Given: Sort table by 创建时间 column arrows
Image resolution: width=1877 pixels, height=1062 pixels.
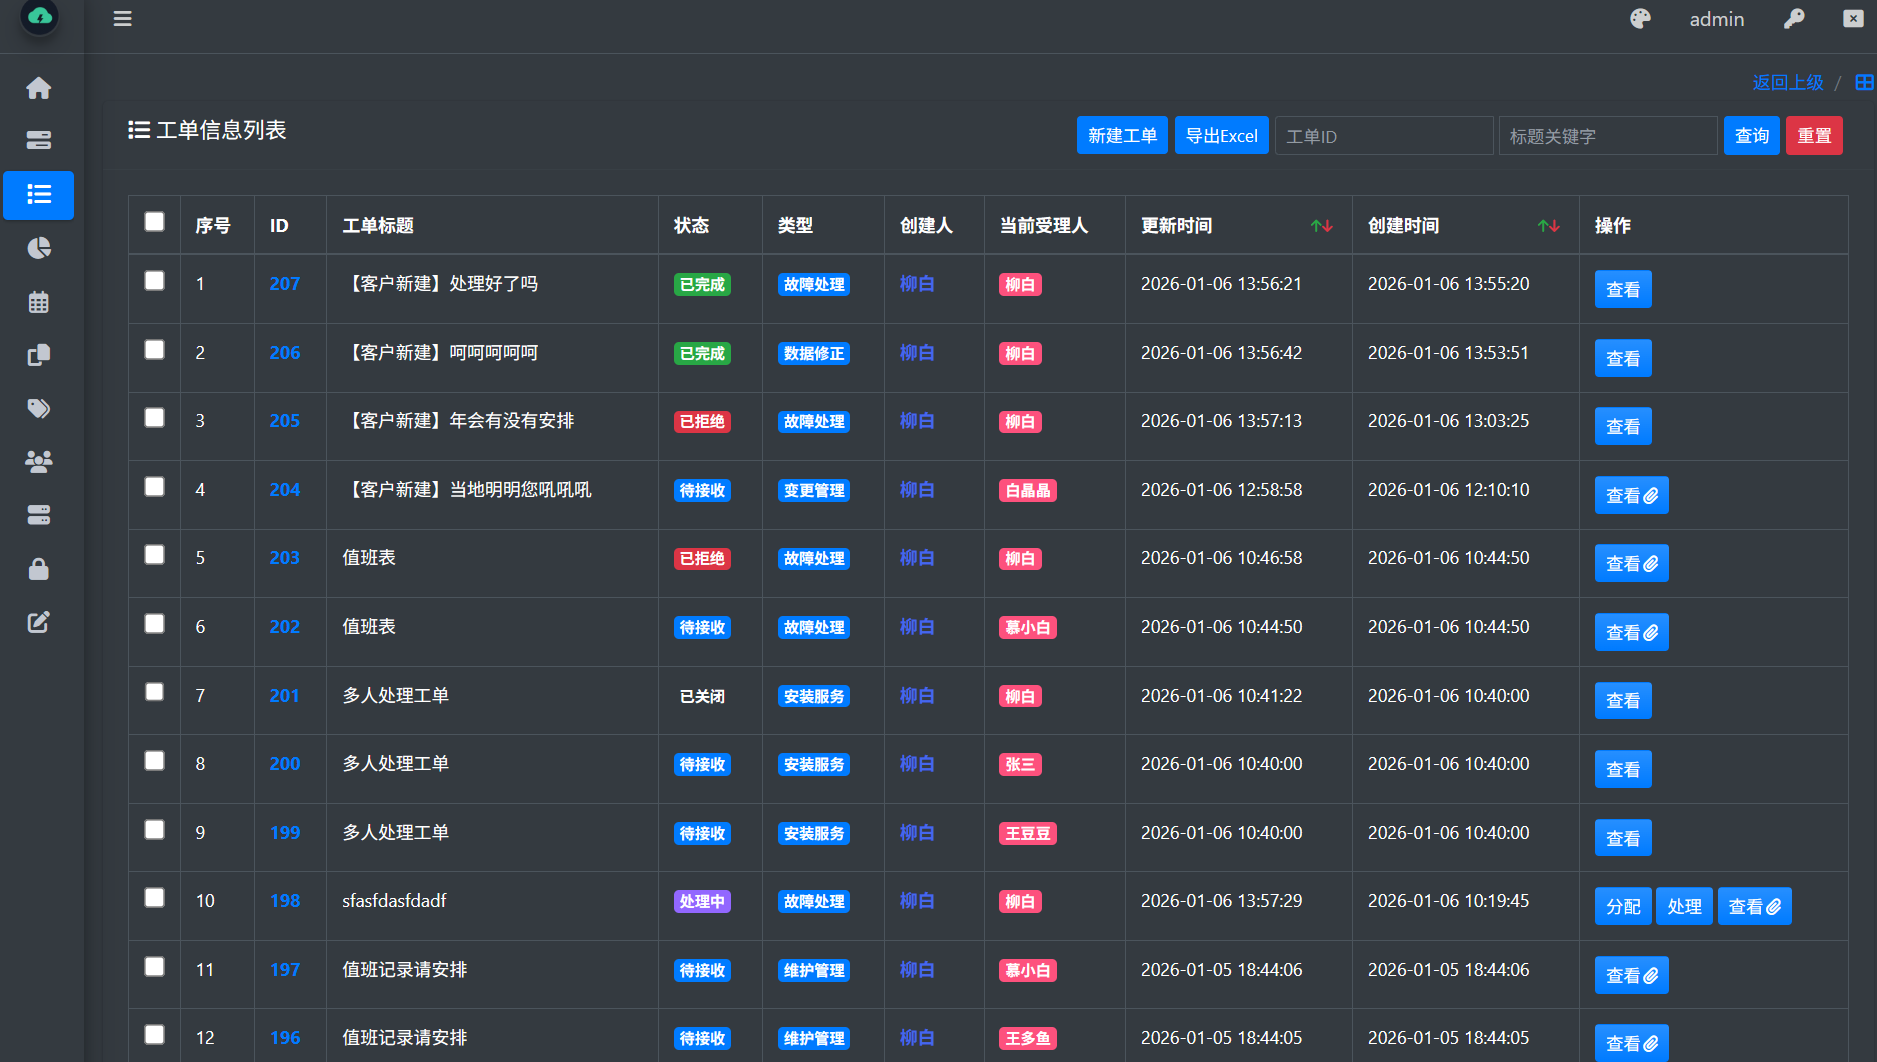Looking at the screenshot, I should [1550, 225].
